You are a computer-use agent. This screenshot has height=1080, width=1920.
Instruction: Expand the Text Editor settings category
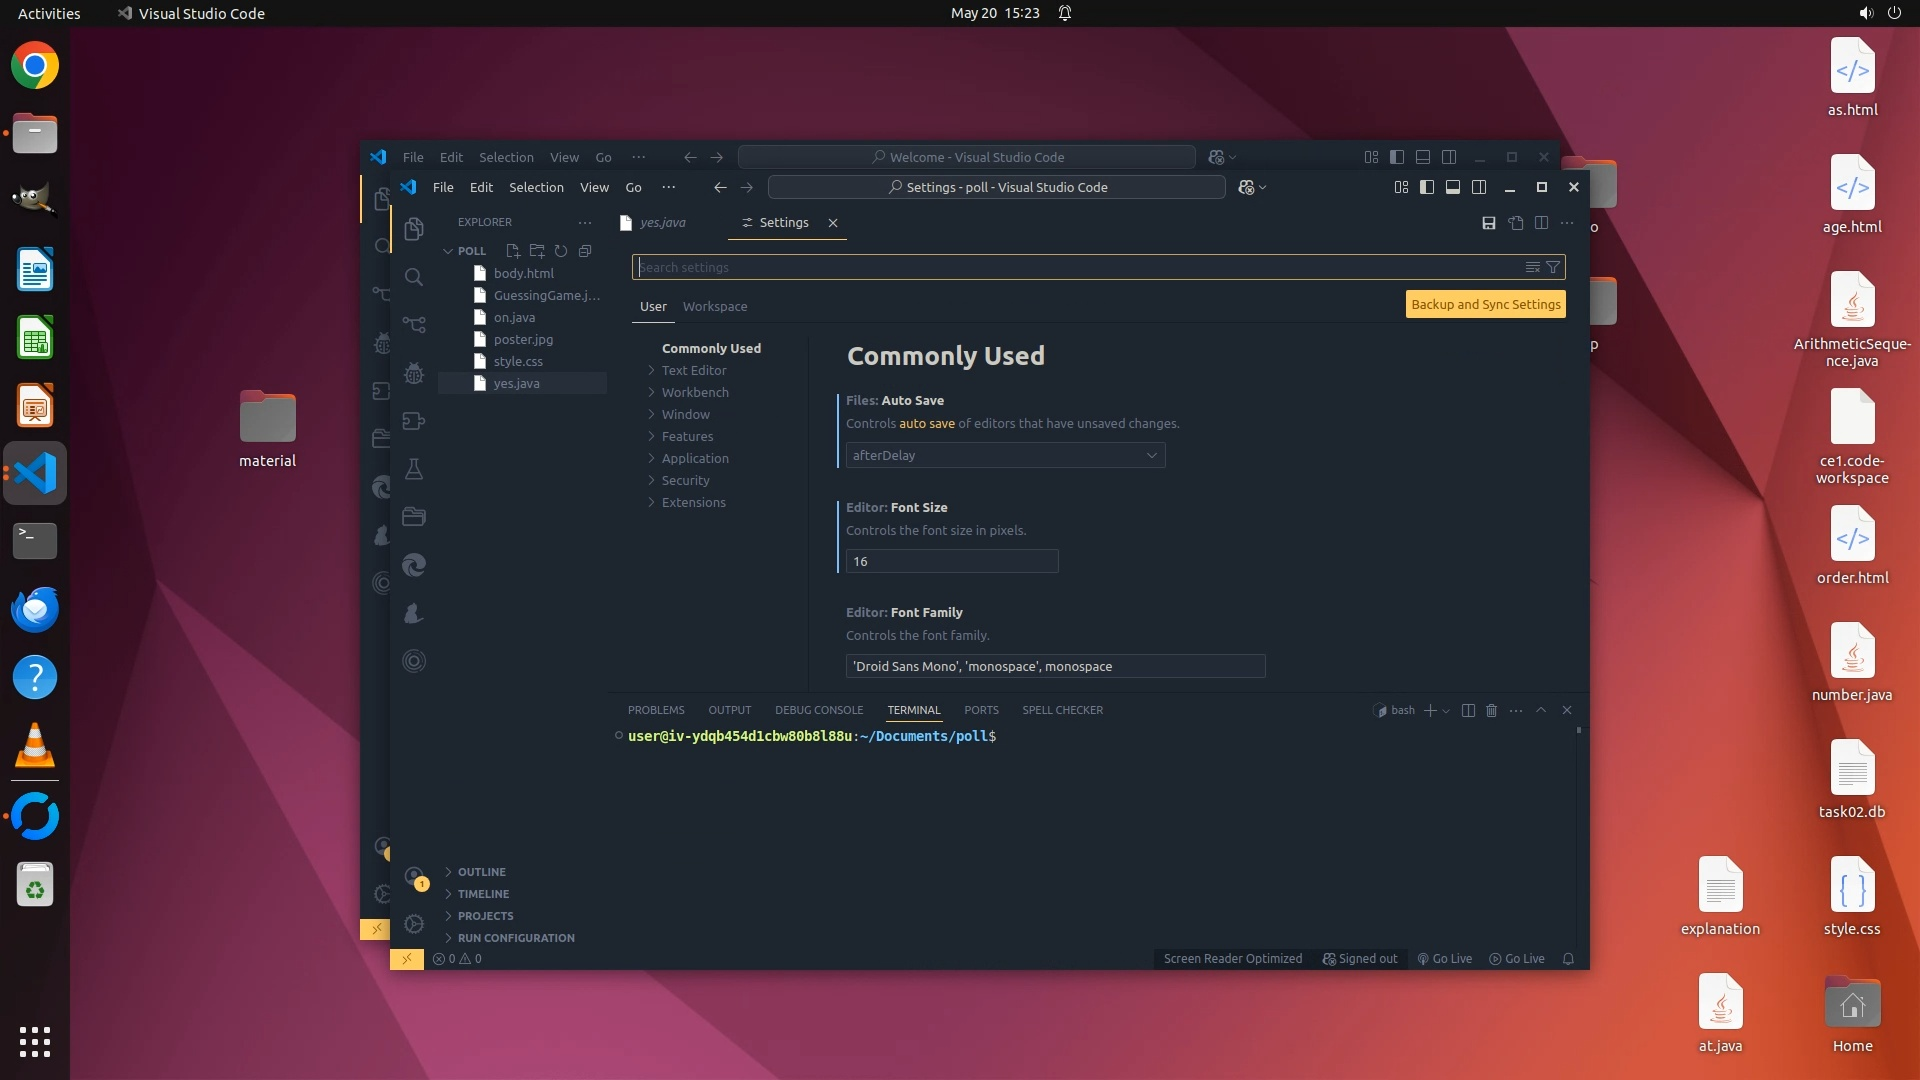coord(693,370)
